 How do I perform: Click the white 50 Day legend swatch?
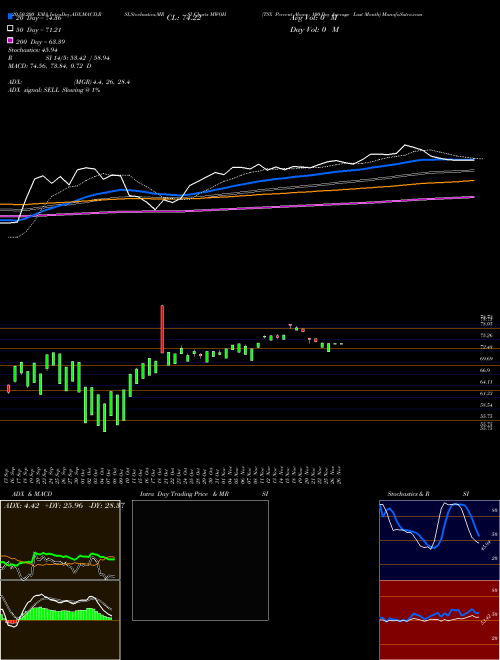pos(10,29)
